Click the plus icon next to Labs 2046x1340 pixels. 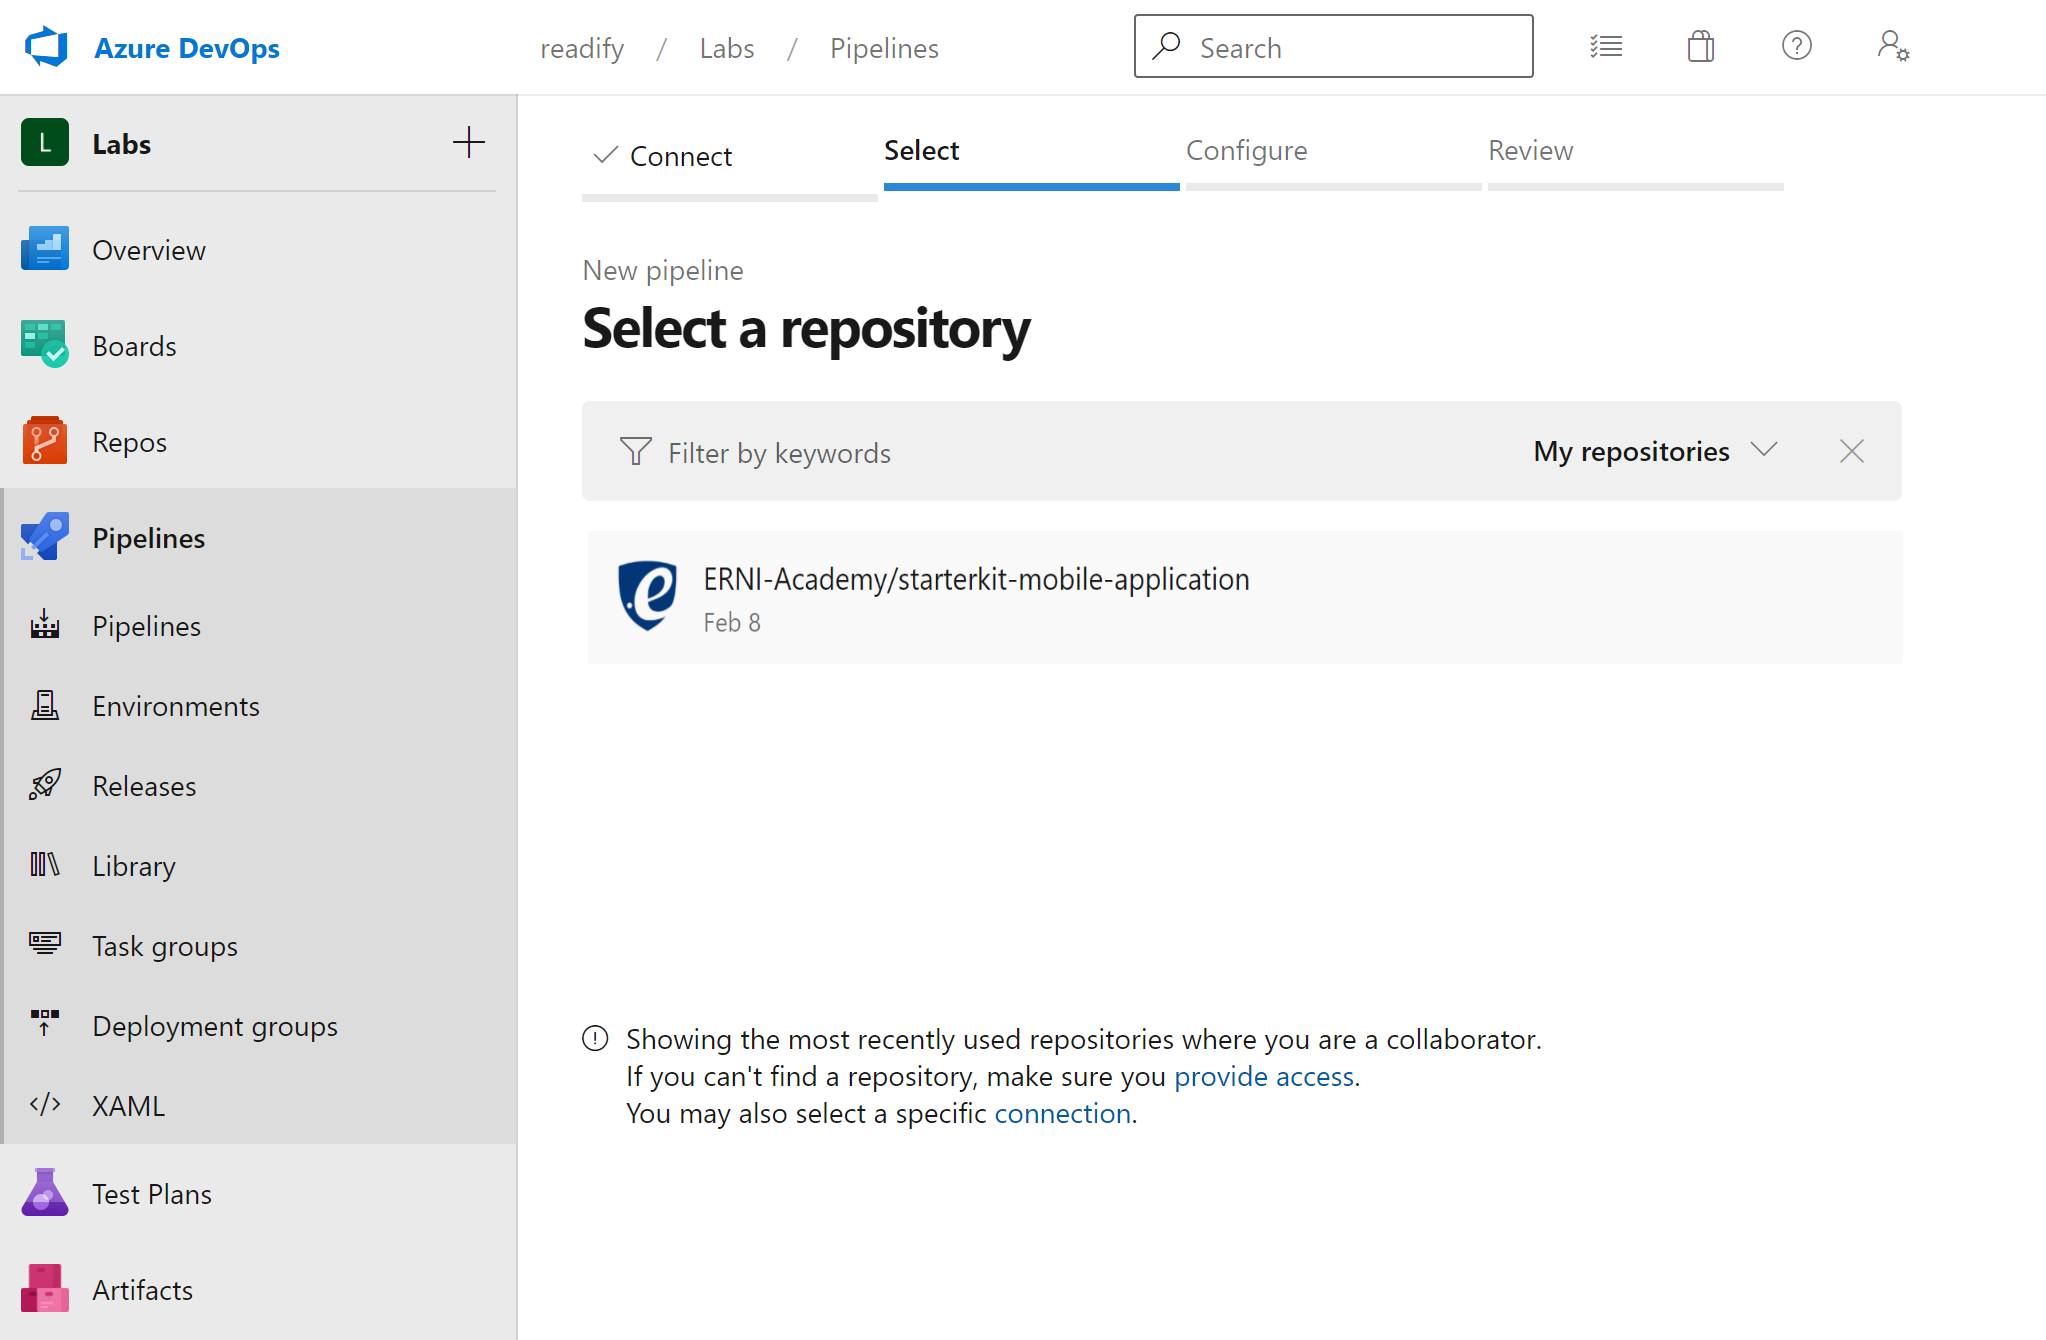pos(469,143)
